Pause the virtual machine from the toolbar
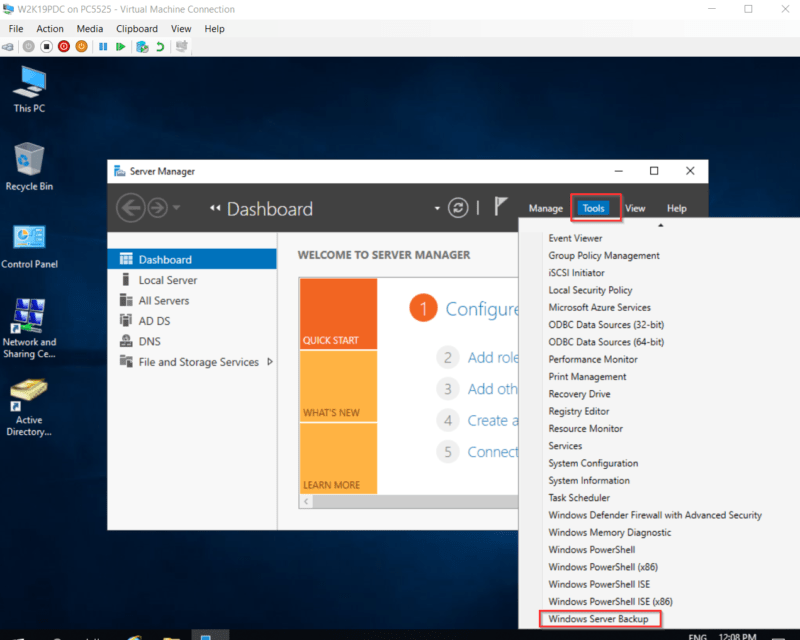The height and width of the screenshot is (640, 800). (x=103, y=46)
